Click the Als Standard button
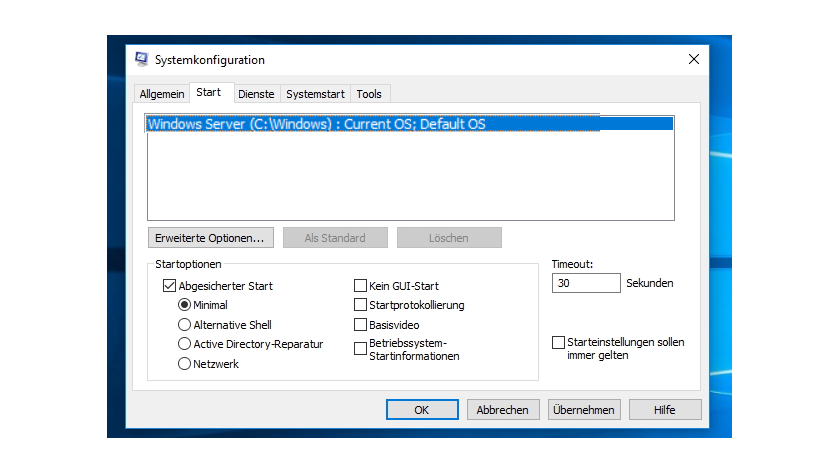 pos(335,238)
